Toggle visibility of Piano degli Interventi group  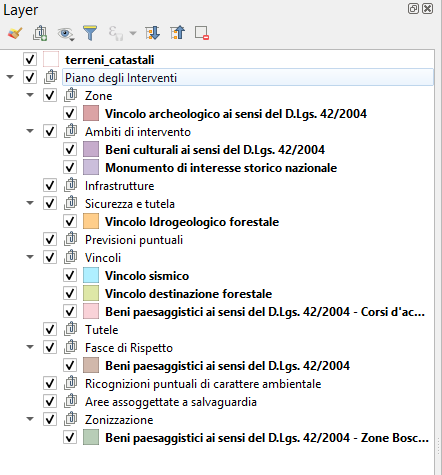pos(30,77)
